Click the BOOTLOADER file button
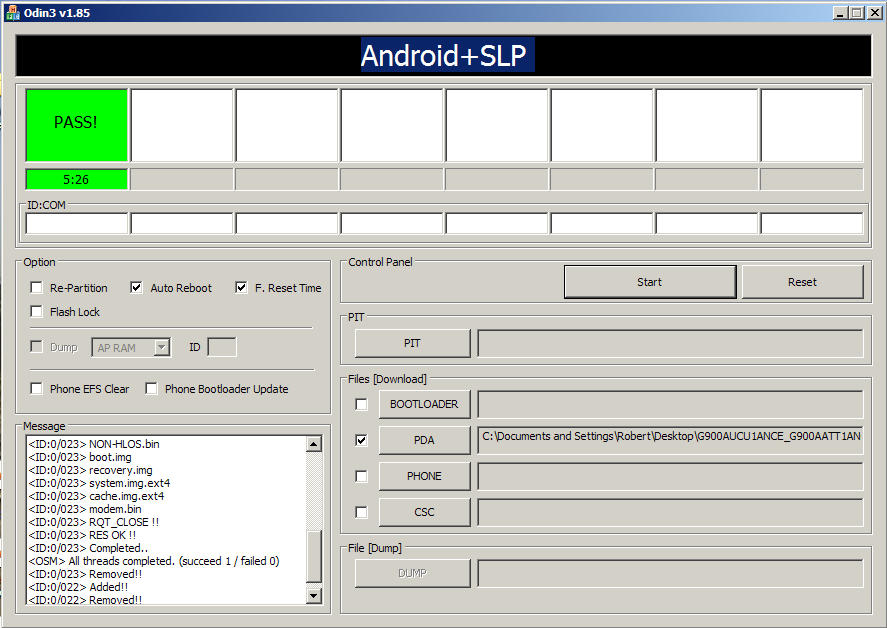Viewport: 887px width, 628px height. pos(424,404)
